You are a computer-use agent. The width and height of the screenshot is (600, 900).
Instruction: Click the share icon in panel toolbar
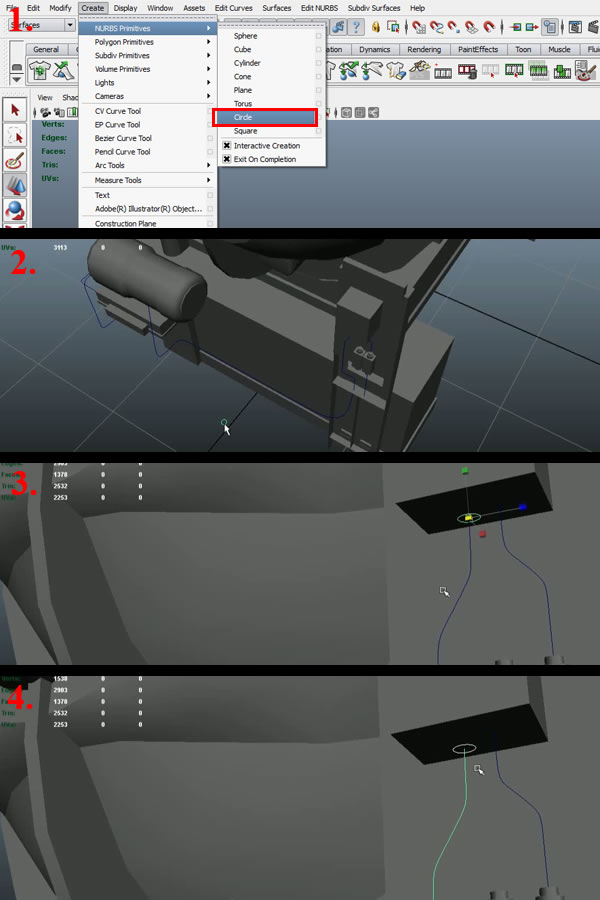click(x=373, y=112)
